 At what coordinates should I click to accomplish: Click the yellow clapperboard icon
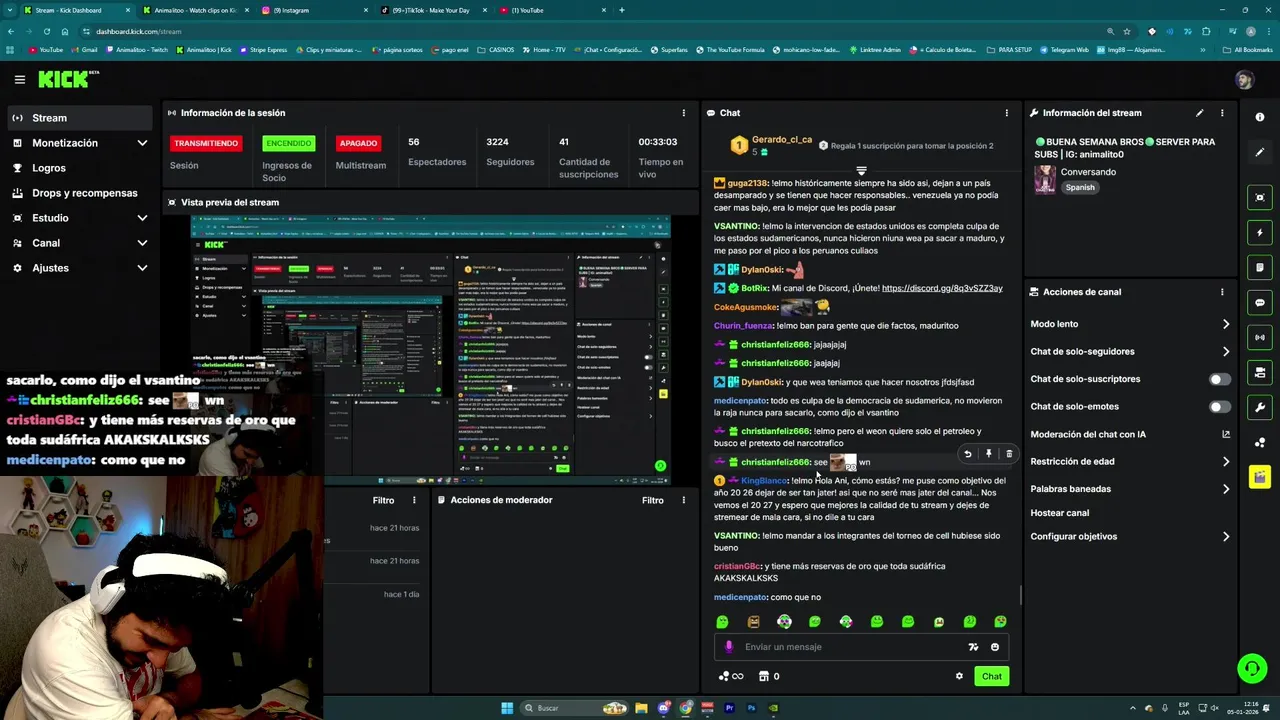pos(1260,477)
